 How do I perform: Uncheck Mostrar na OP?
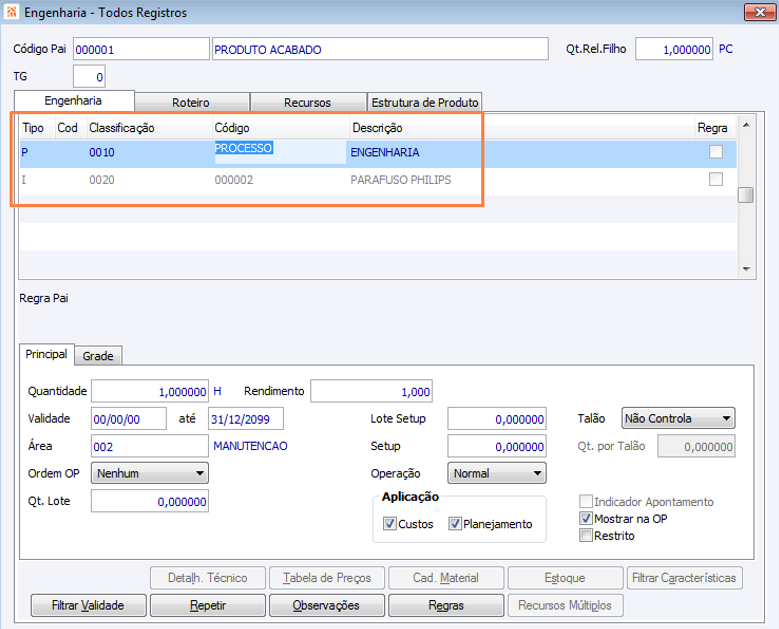pyautogui.click(x=586, y=518)
